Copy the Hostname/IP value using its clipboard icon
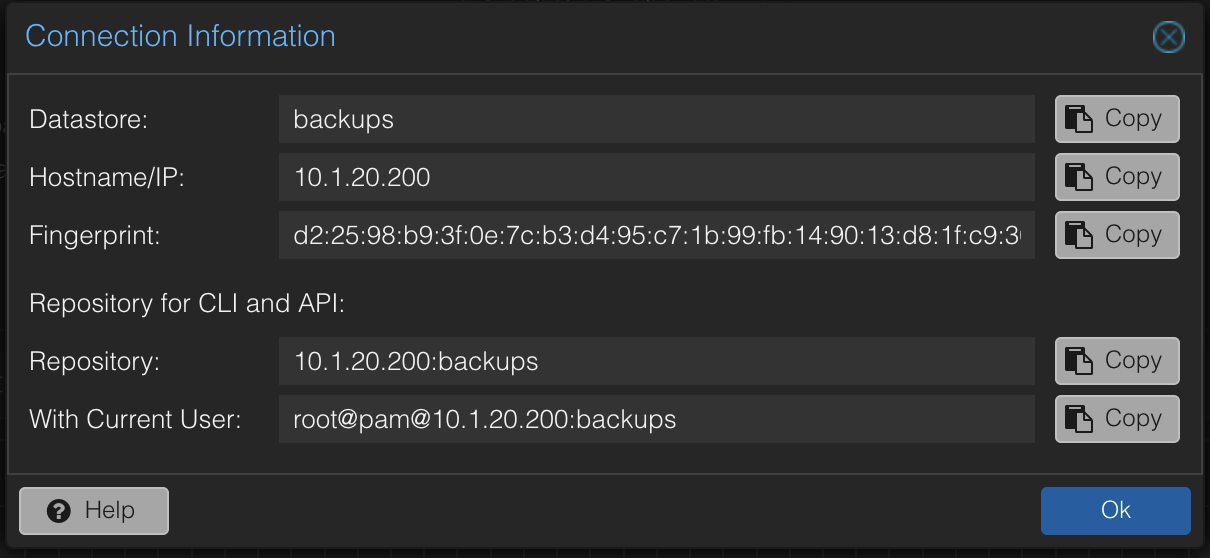The height and width of the screenshot is (558, 1210). [x=1078, y=177]
